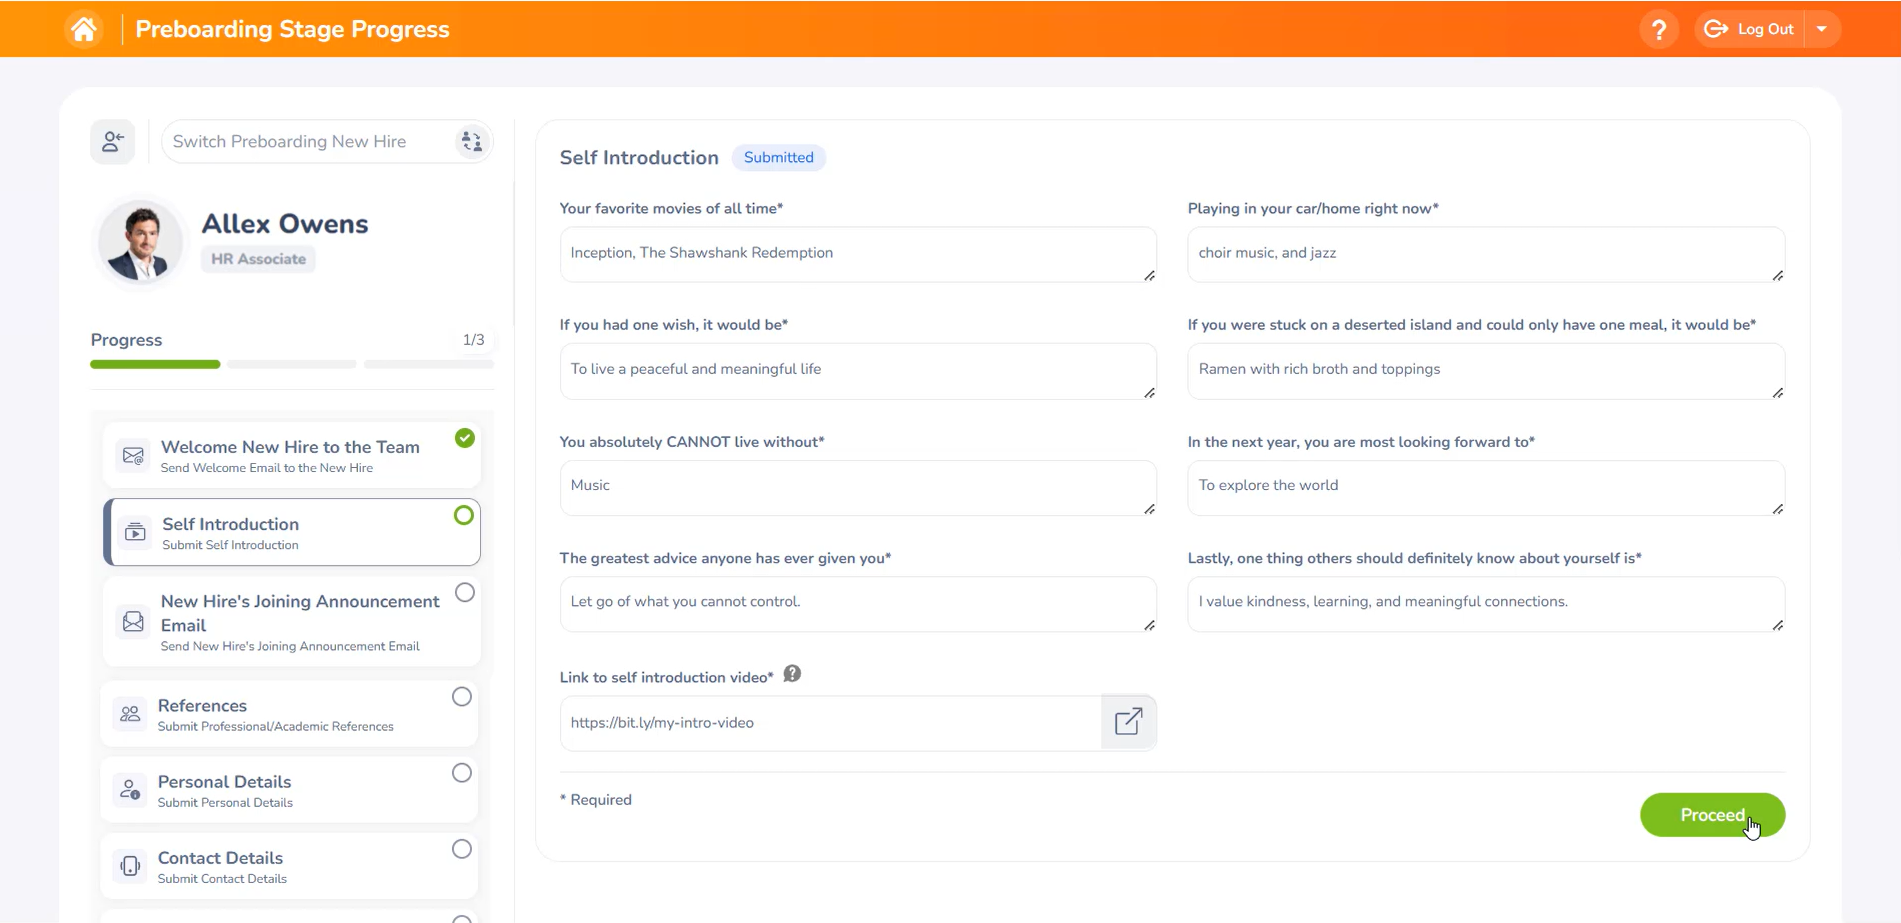Click the Allex Owens name heading
The width and height of the screenshot is (1901, 923).
click(285, 224)
